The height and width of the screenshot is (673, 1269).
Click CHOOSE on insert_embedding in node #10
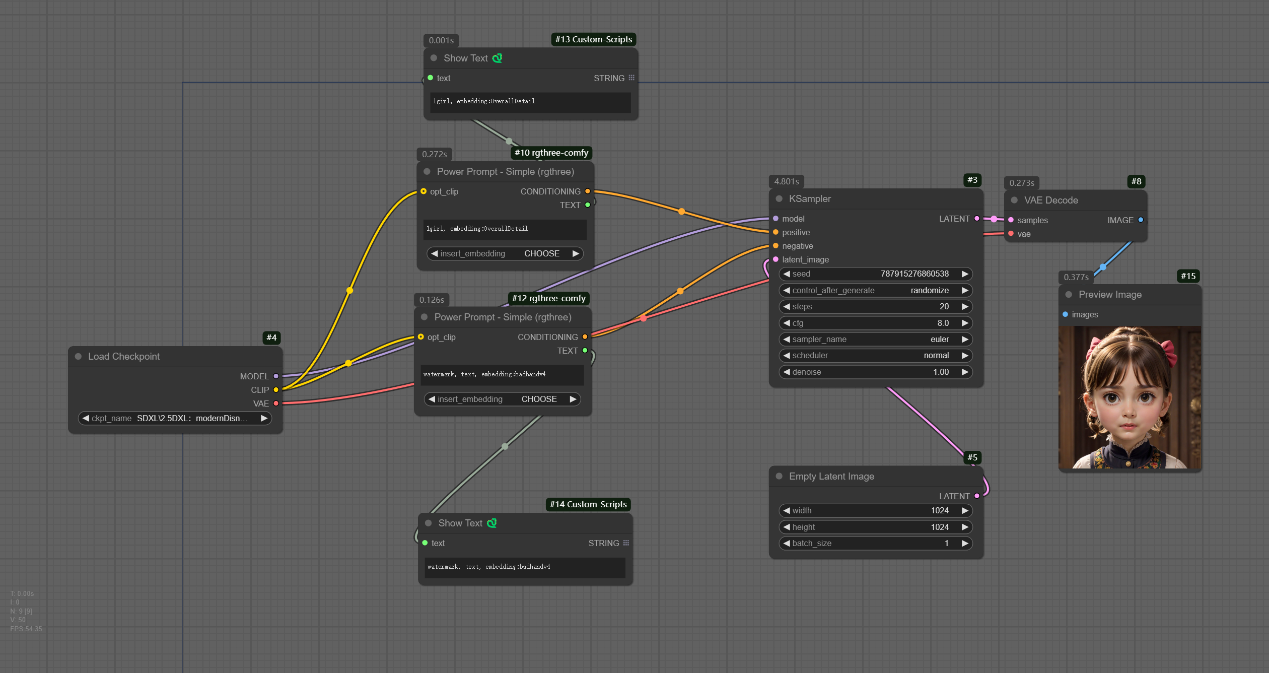[541, 253]
